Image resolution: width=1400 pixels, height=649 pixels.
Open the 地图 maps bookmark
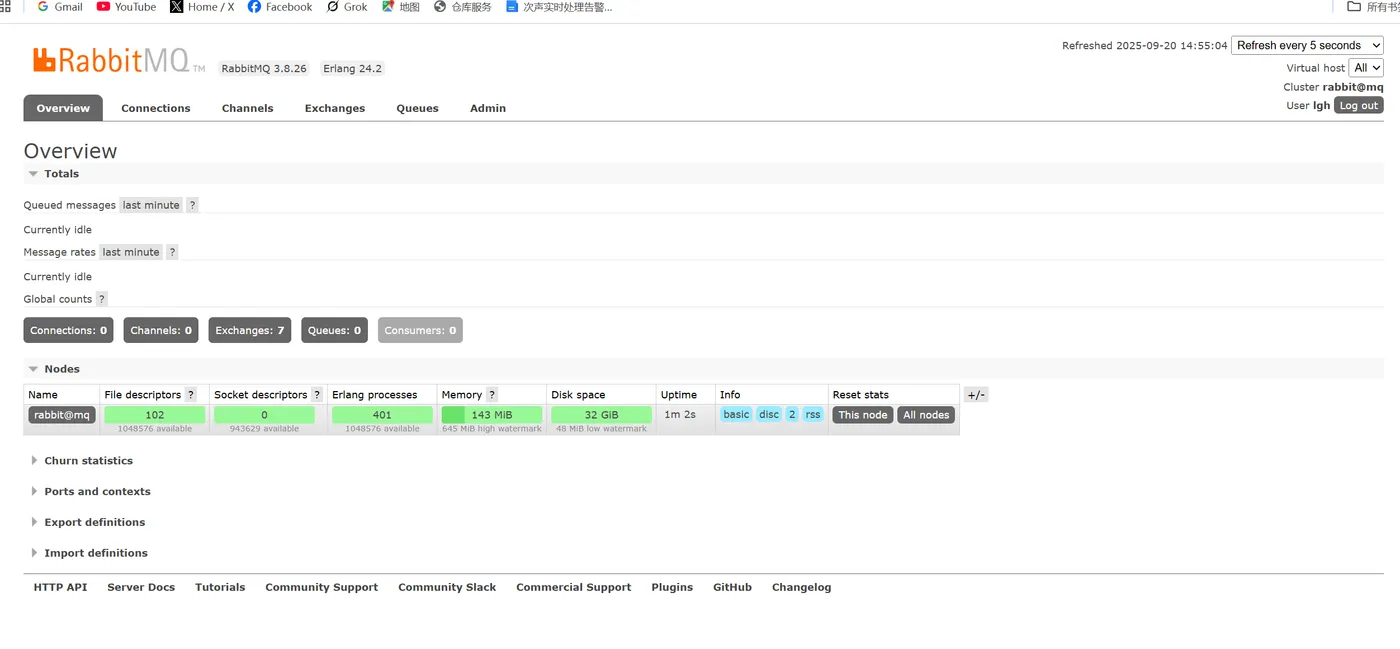point(401,7)
